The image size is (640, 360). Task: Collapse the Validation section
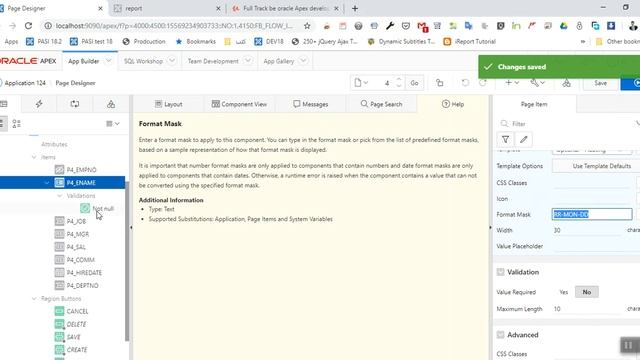pyautogui.click(x=500, y=272)
